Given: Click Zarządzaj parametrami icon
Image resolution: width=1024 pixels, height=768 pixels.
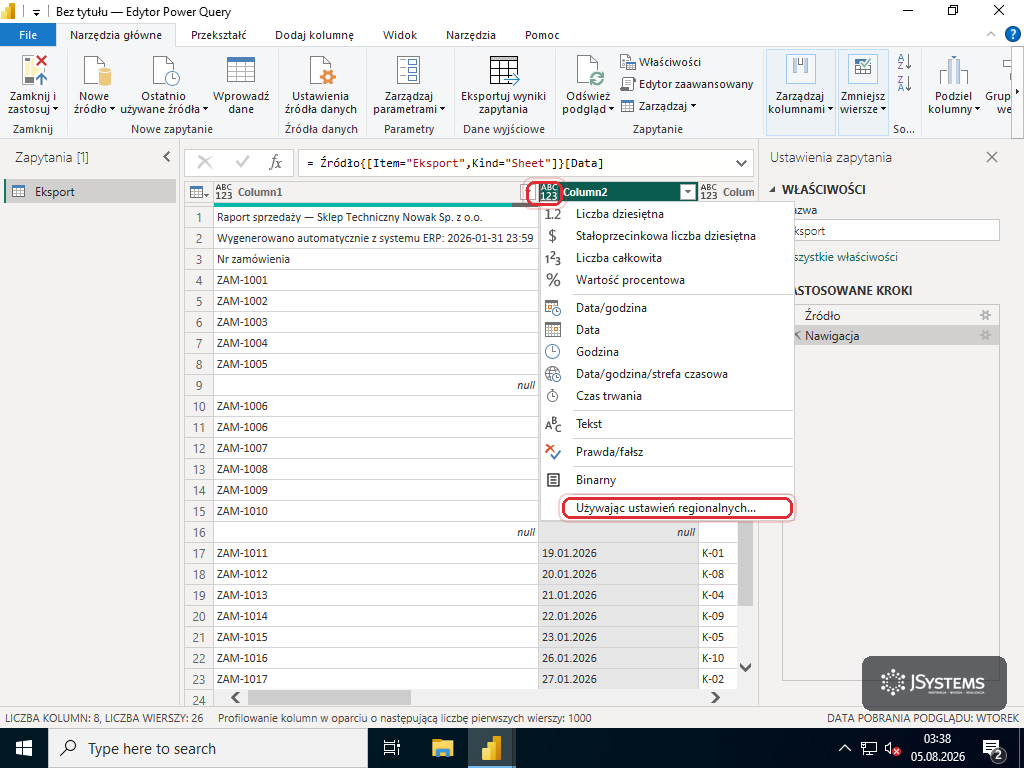Looking at the screenshot, I should pos(408,71).
